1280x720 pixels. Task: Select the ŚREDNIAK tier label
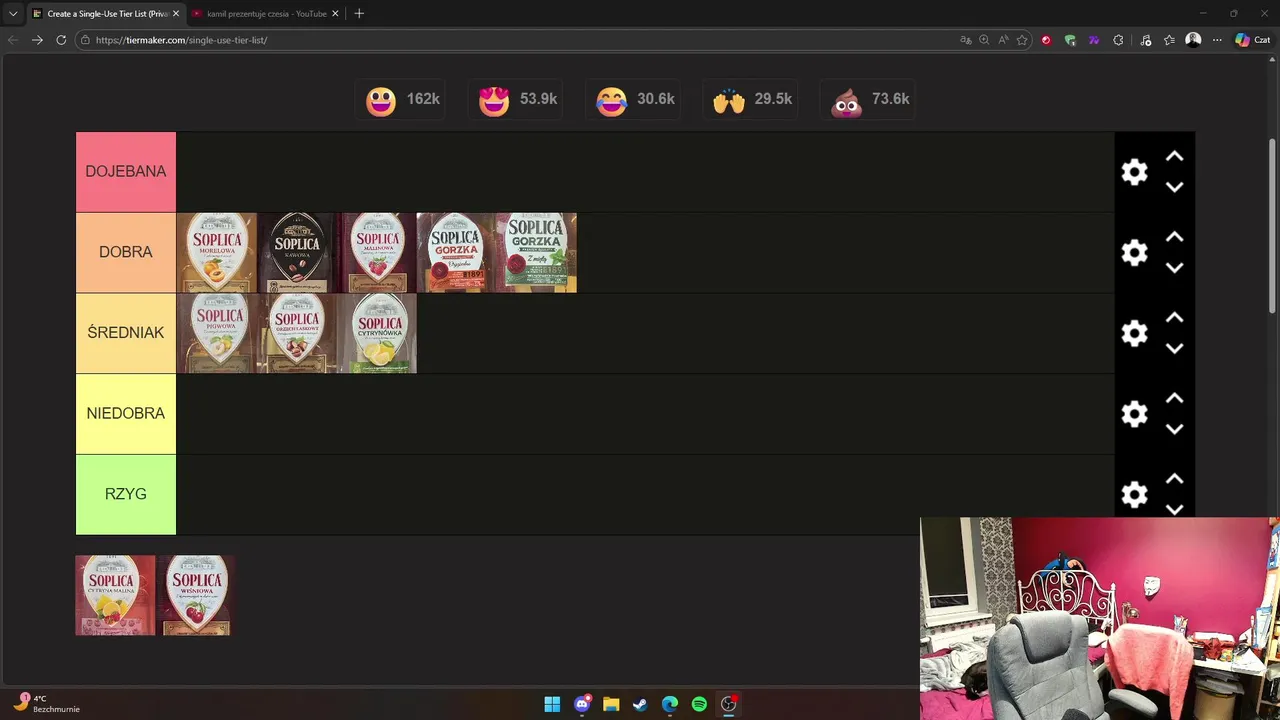click(x=126, y=333)
